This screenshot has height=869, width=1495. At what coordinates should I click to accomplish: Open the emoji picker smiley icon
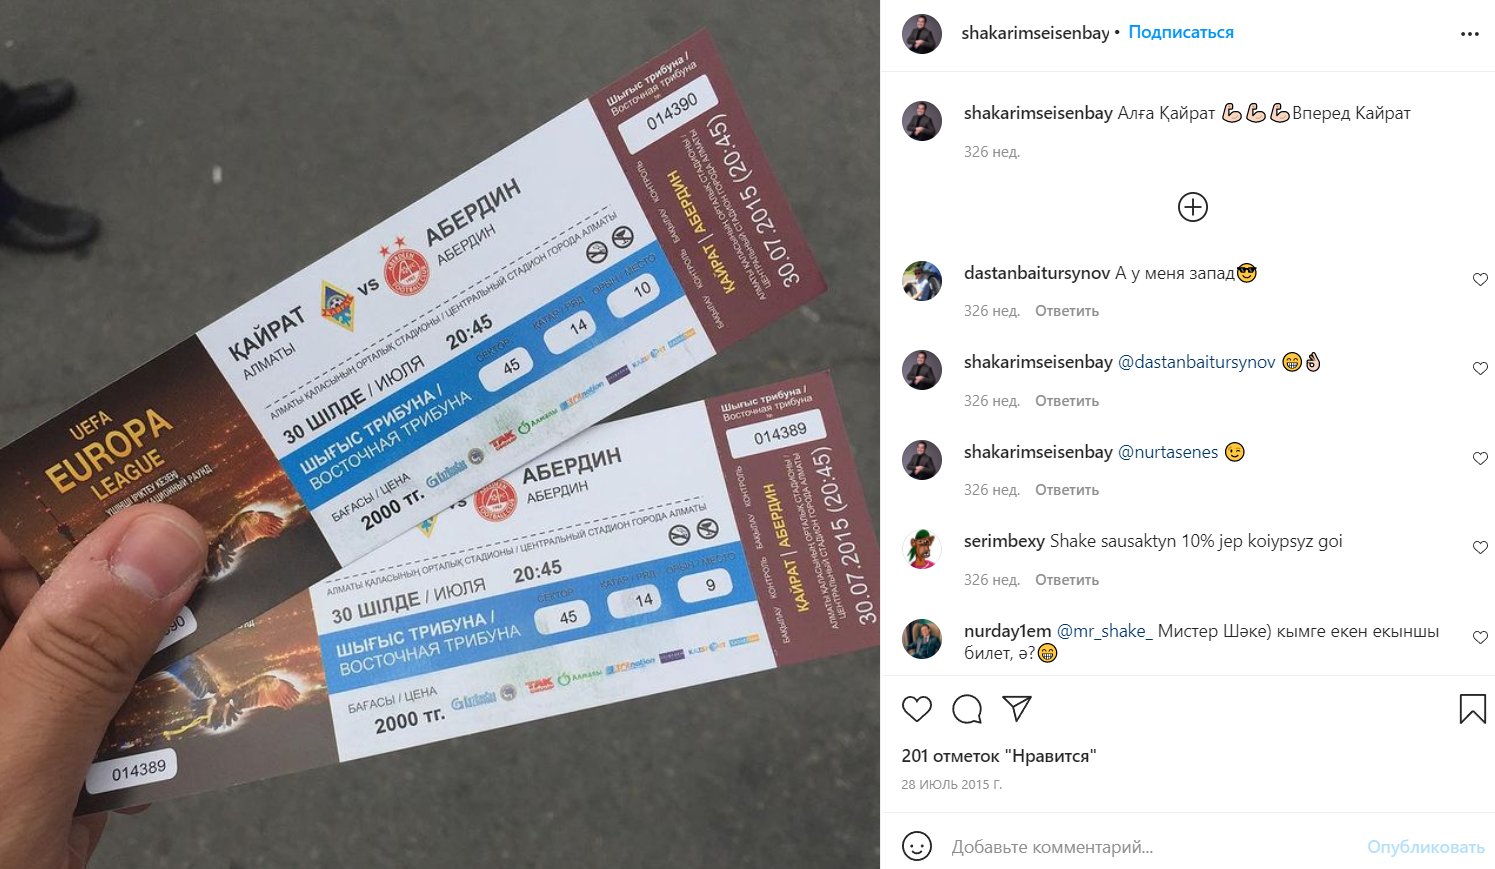point(917,846)
